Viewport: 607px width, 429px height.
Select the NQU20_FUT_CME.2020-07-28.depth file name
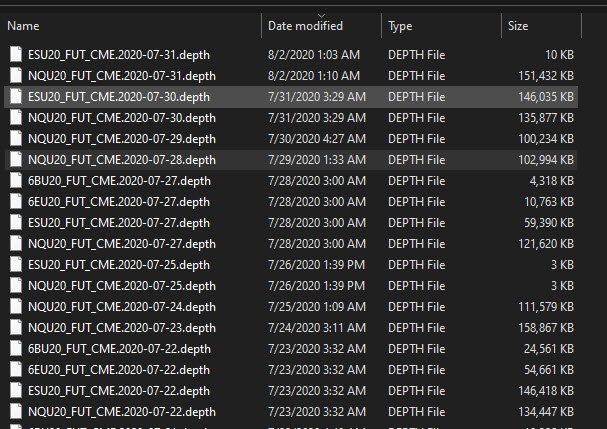coord(121,159)
